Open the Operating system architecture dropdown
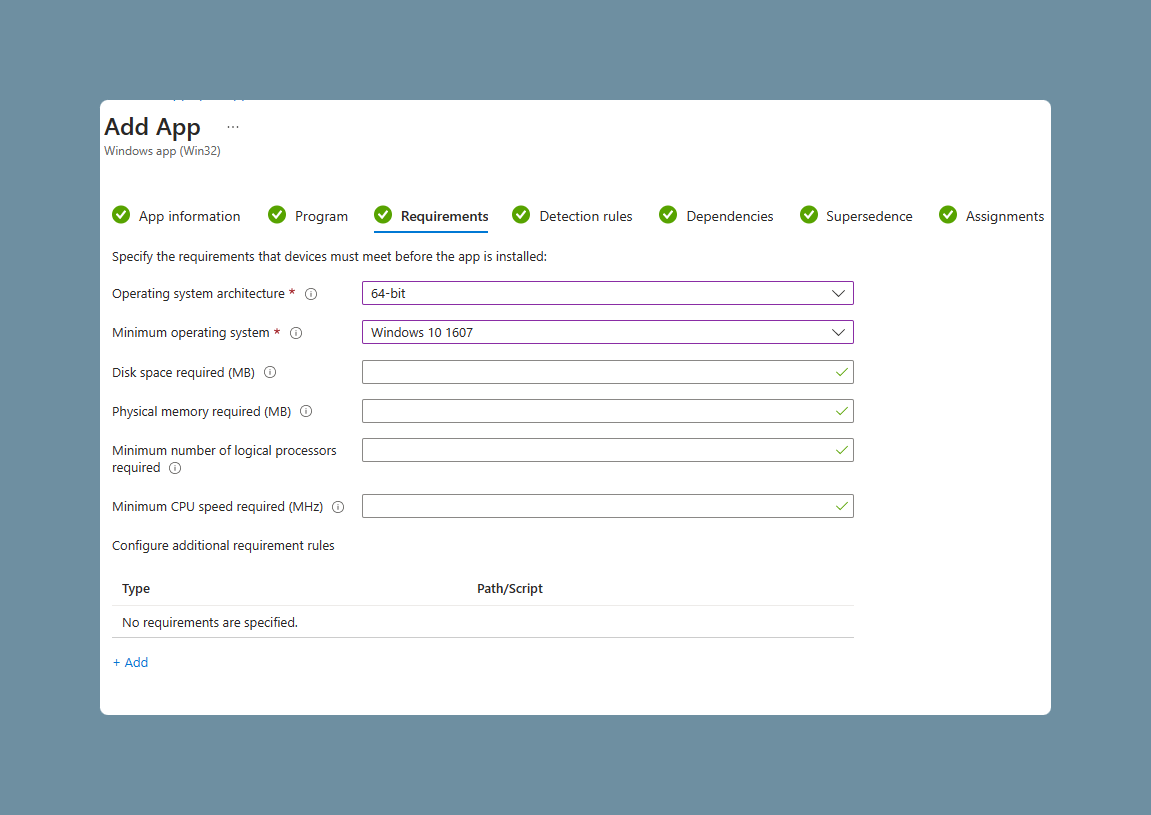Screen dimensions: 1151x815 tap(608, 293)
